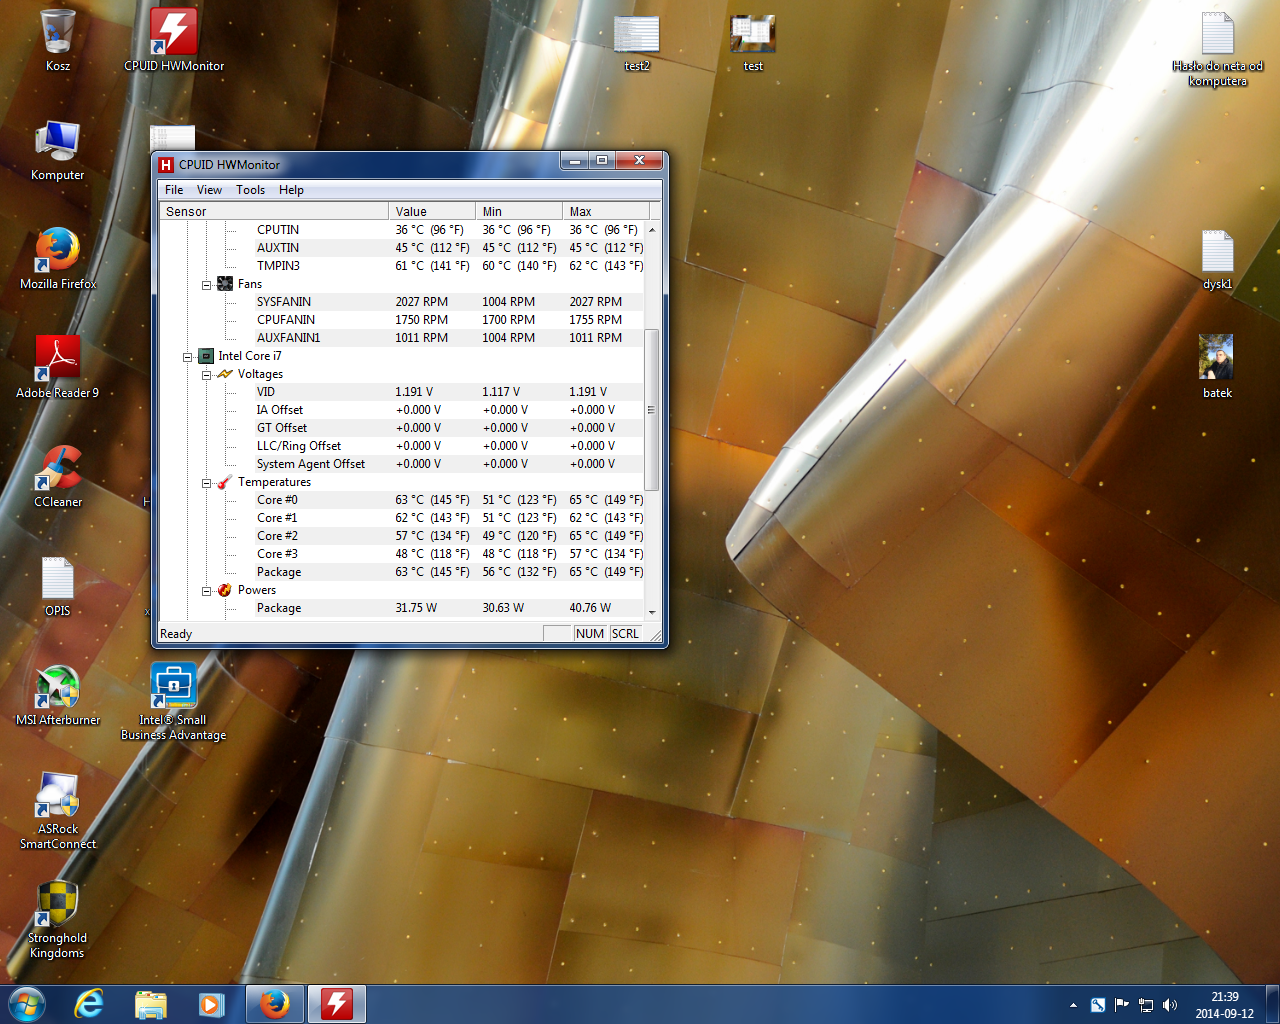This screenshot has width=1280, height=1024.
Task: Collapse the Fans tree node
Action: click(x=207, y=285)
